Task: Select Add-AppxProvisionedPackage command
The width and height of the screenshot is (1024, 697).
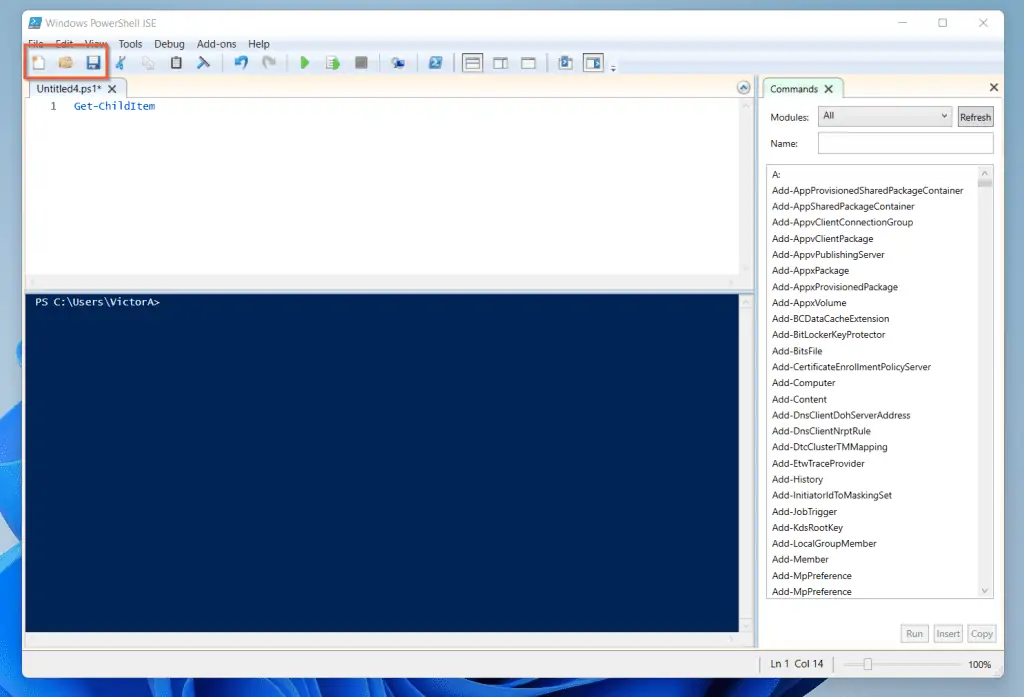Action: click(x=835, y=287)
